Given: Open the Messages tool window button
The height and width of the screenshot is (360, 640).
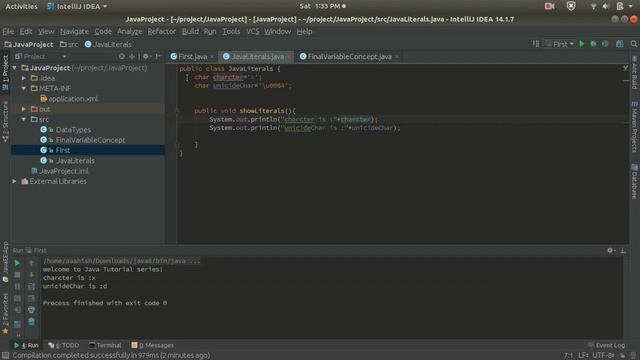Looking at the screenshot, I should (x=153, y=345).
